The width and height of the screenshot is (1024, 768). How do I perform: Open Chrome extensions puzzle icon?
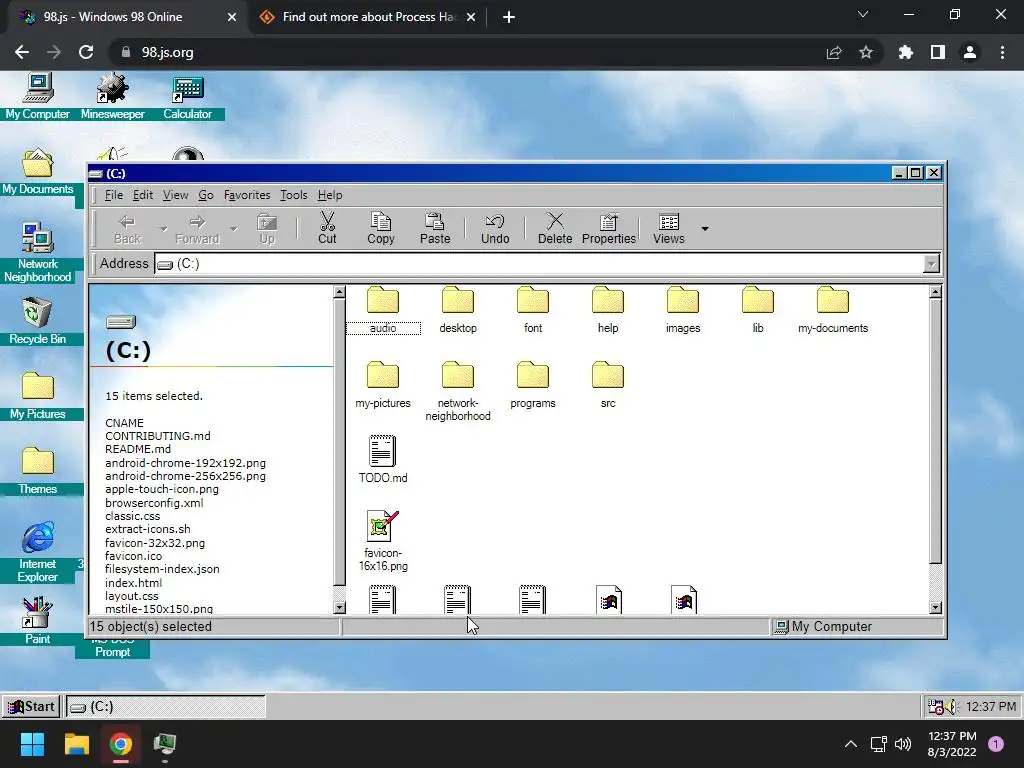pos(905,52)
